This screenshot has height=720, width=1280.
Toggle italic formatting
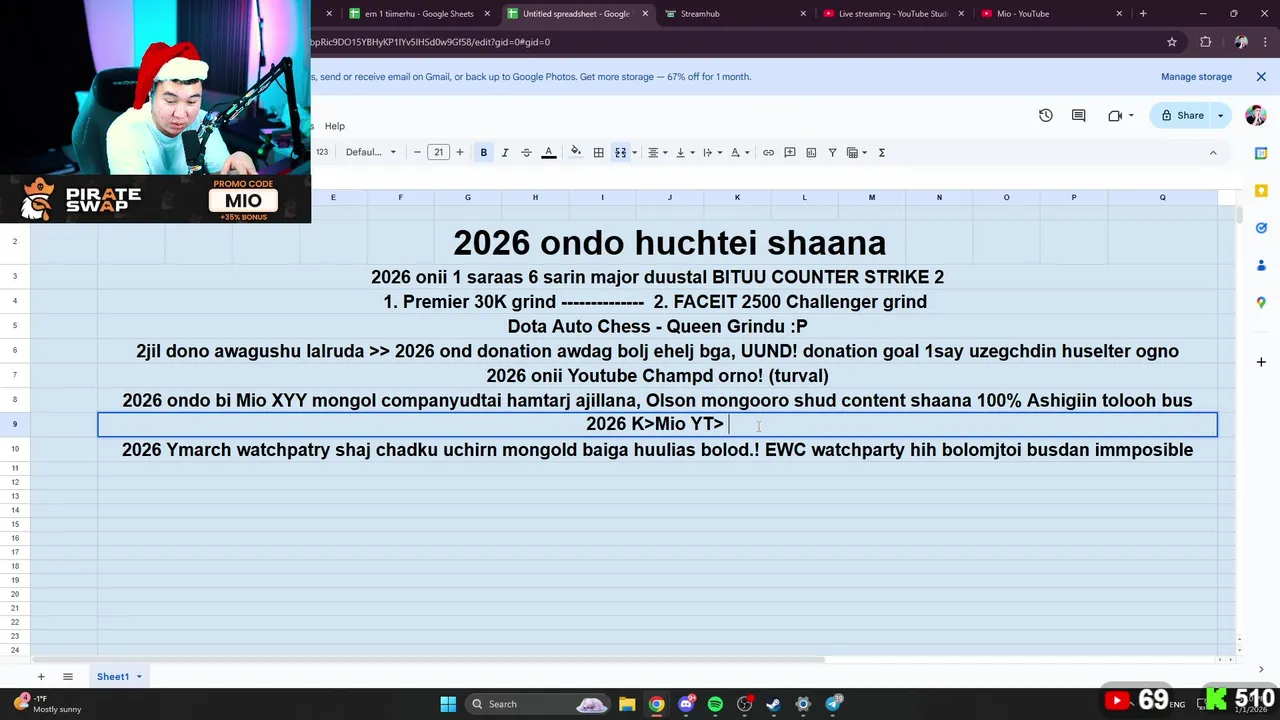pyautogui.click(x=505, y=153)
